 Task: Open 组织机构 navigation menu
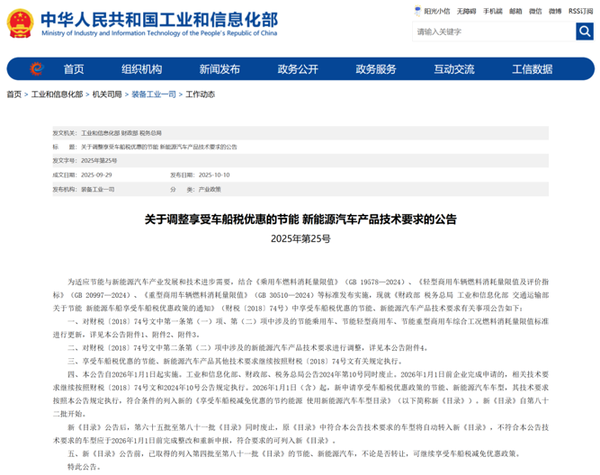tap(141, 69)
